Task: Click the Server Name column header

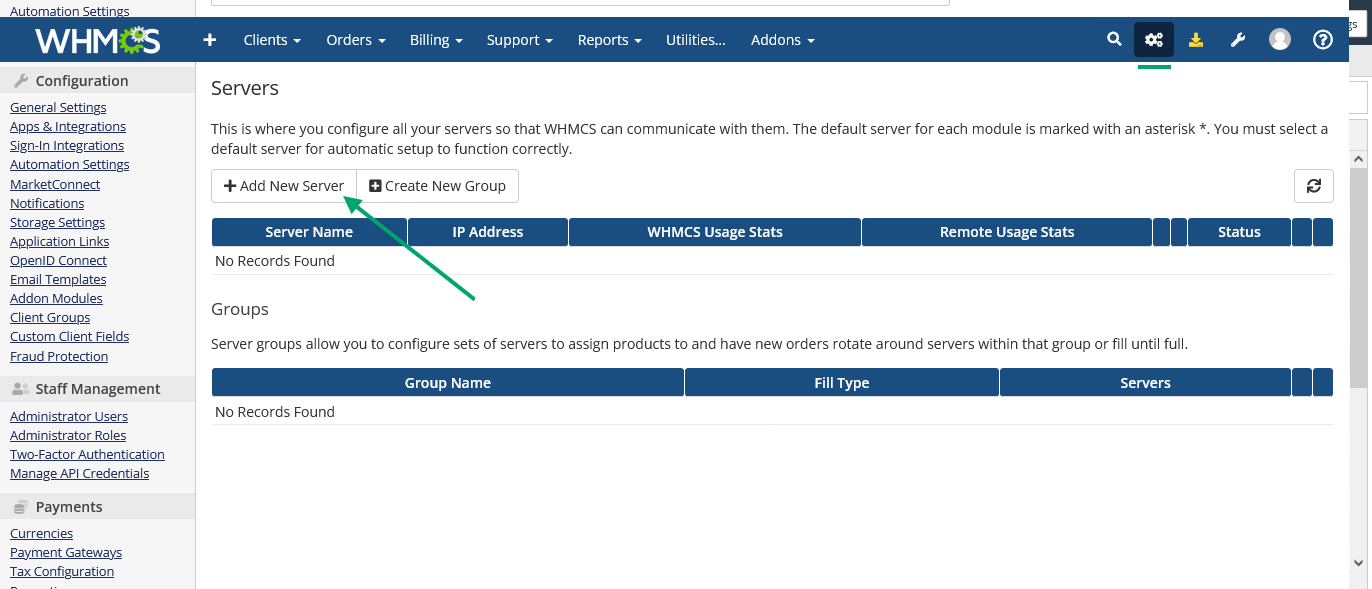Action: 309,232
